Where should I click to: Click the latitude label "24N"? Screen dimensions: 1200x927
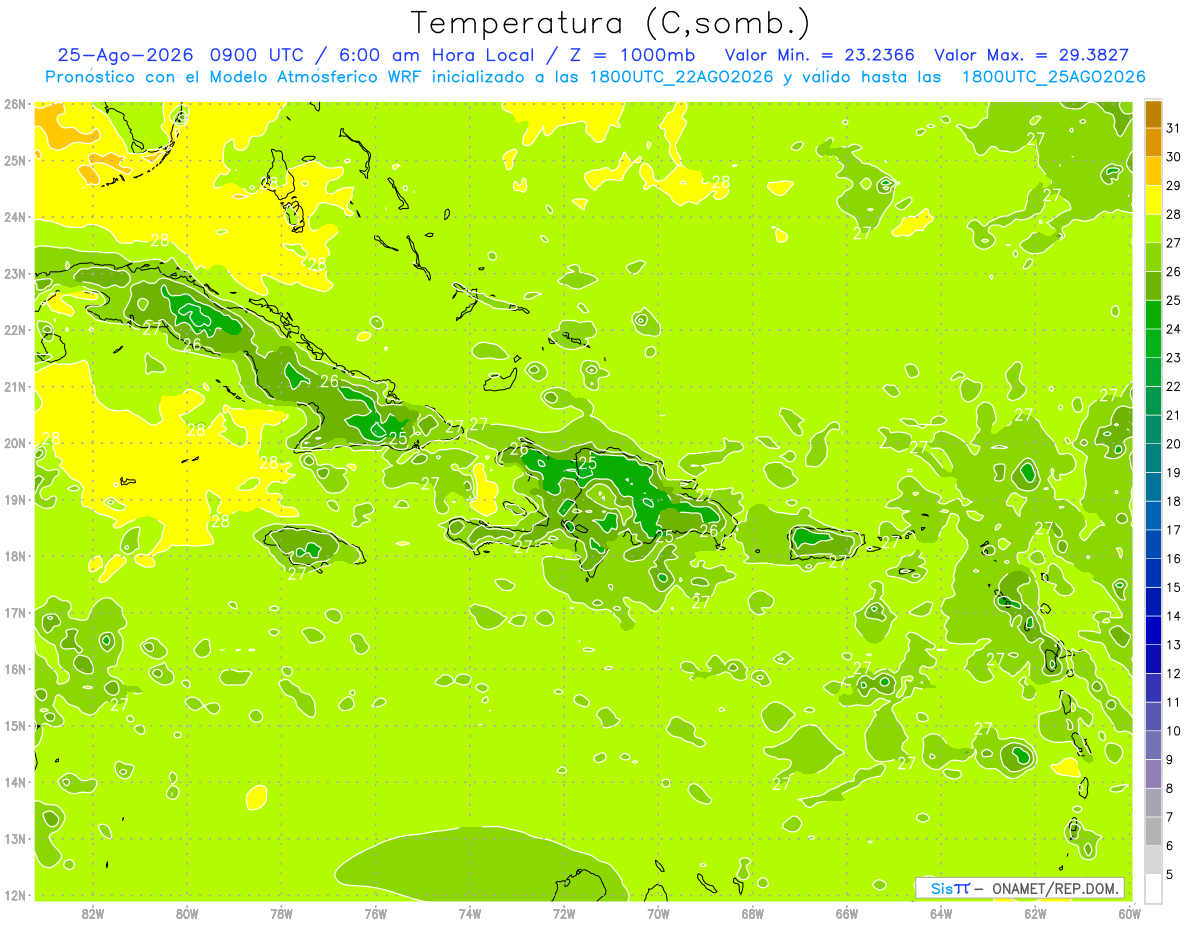click(14, 216)
